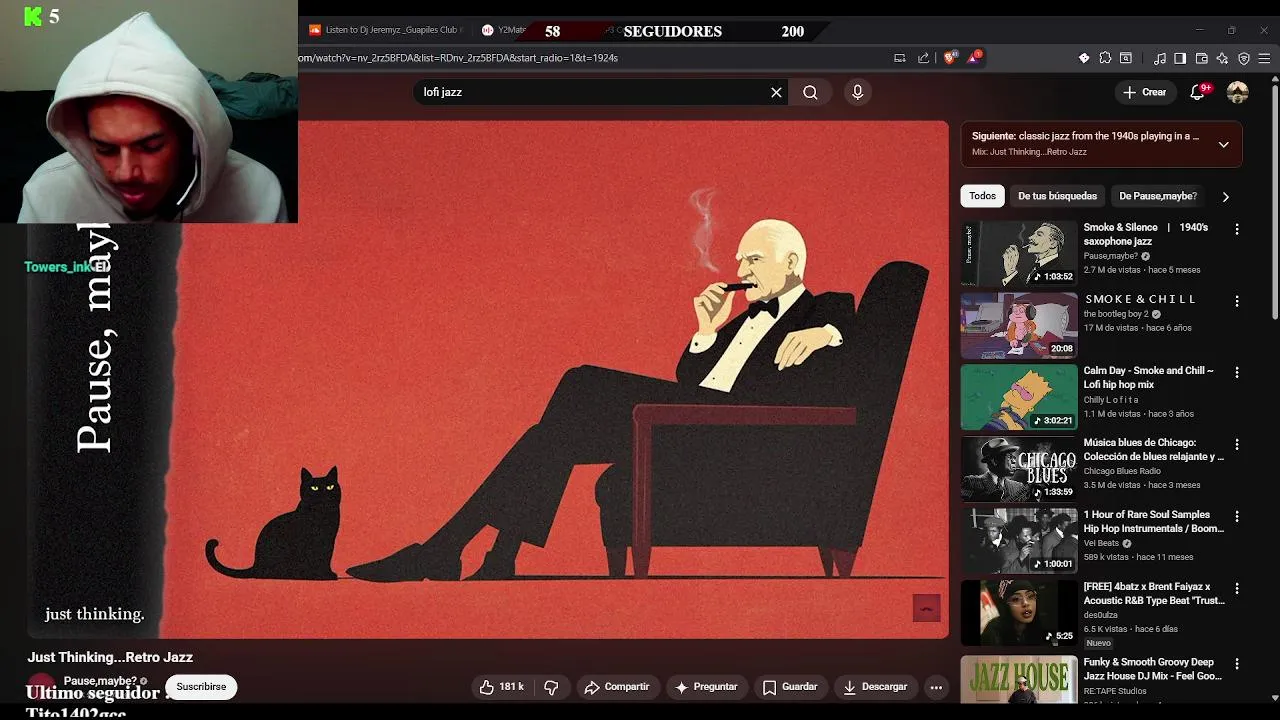
Task: Open 1 Hour of Rare Soul Samples thumbnail
Action: tap(1019, 541)
